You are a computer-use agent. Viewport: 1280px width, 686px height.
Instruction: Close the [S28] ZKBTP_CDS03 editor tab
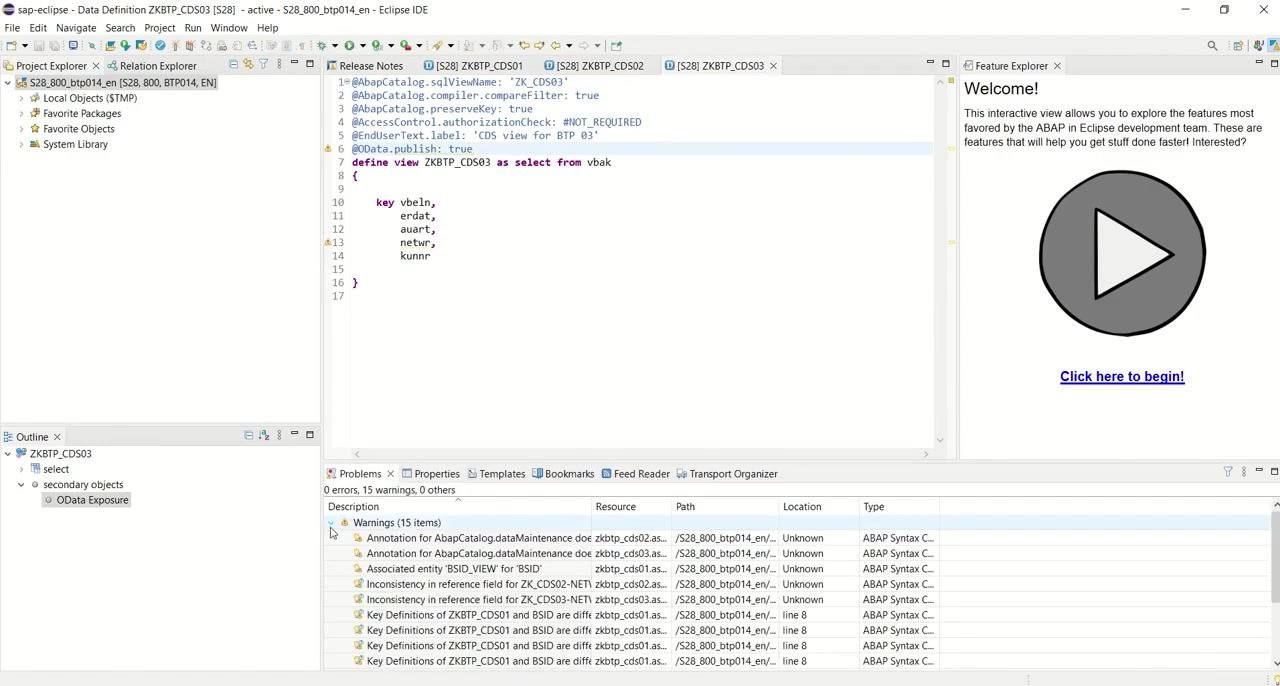[773, 66]
